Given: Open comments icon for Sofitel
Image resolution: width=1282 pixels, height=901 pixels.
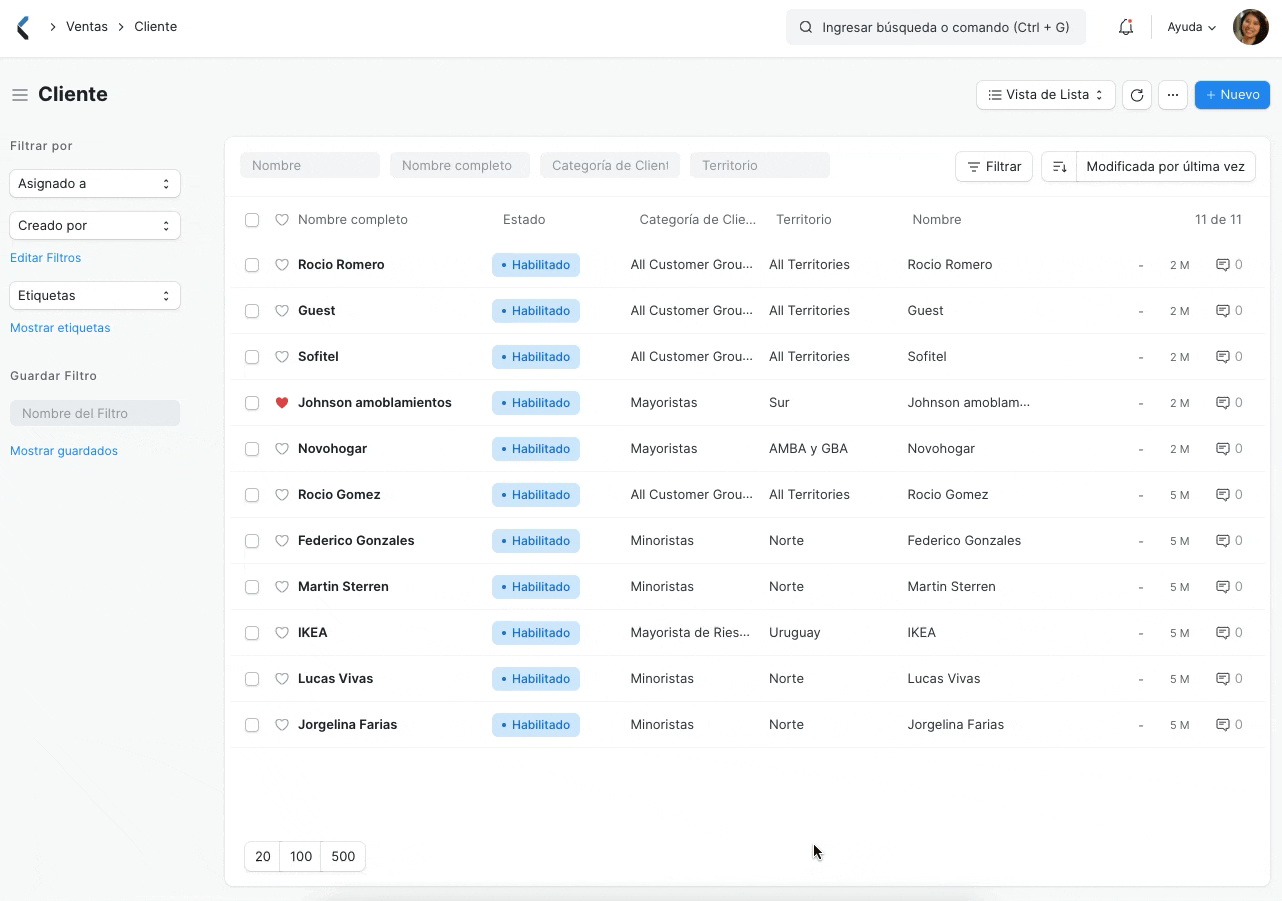Looking at the screenshot, I should (1222, 357).
